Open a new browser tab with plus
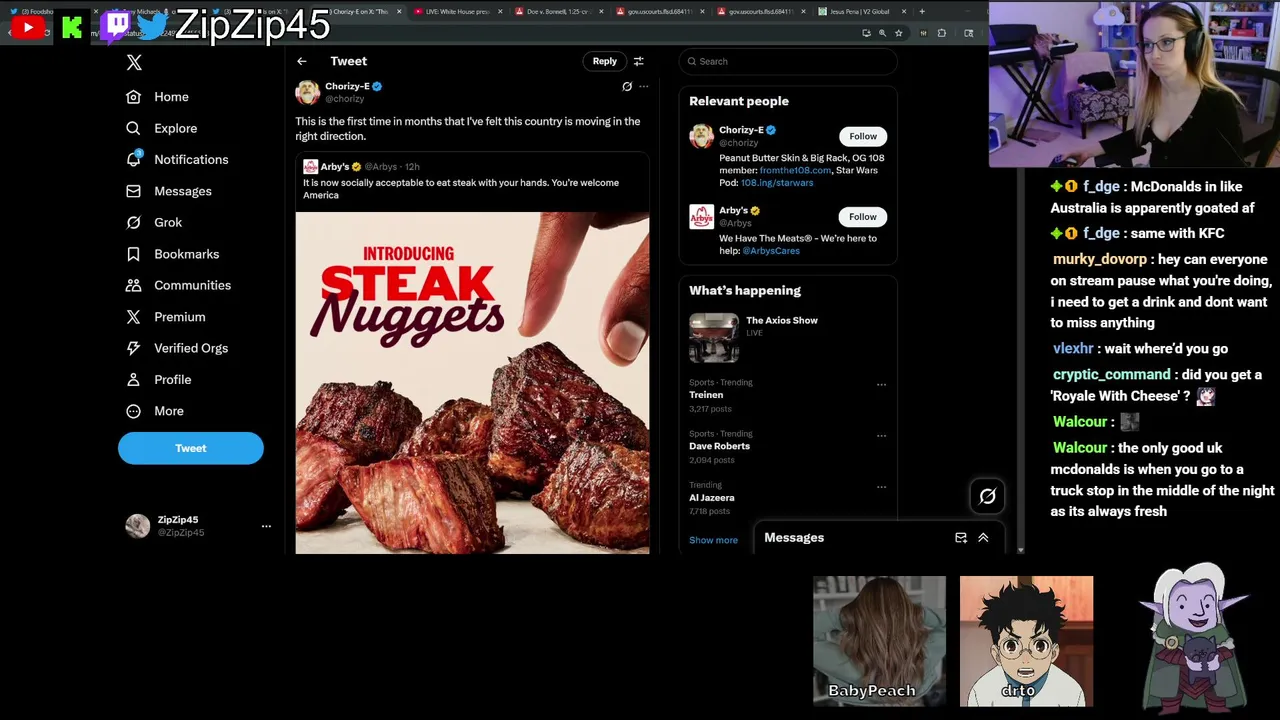This screenshot has height=720, width=1280. coord(922,11)
